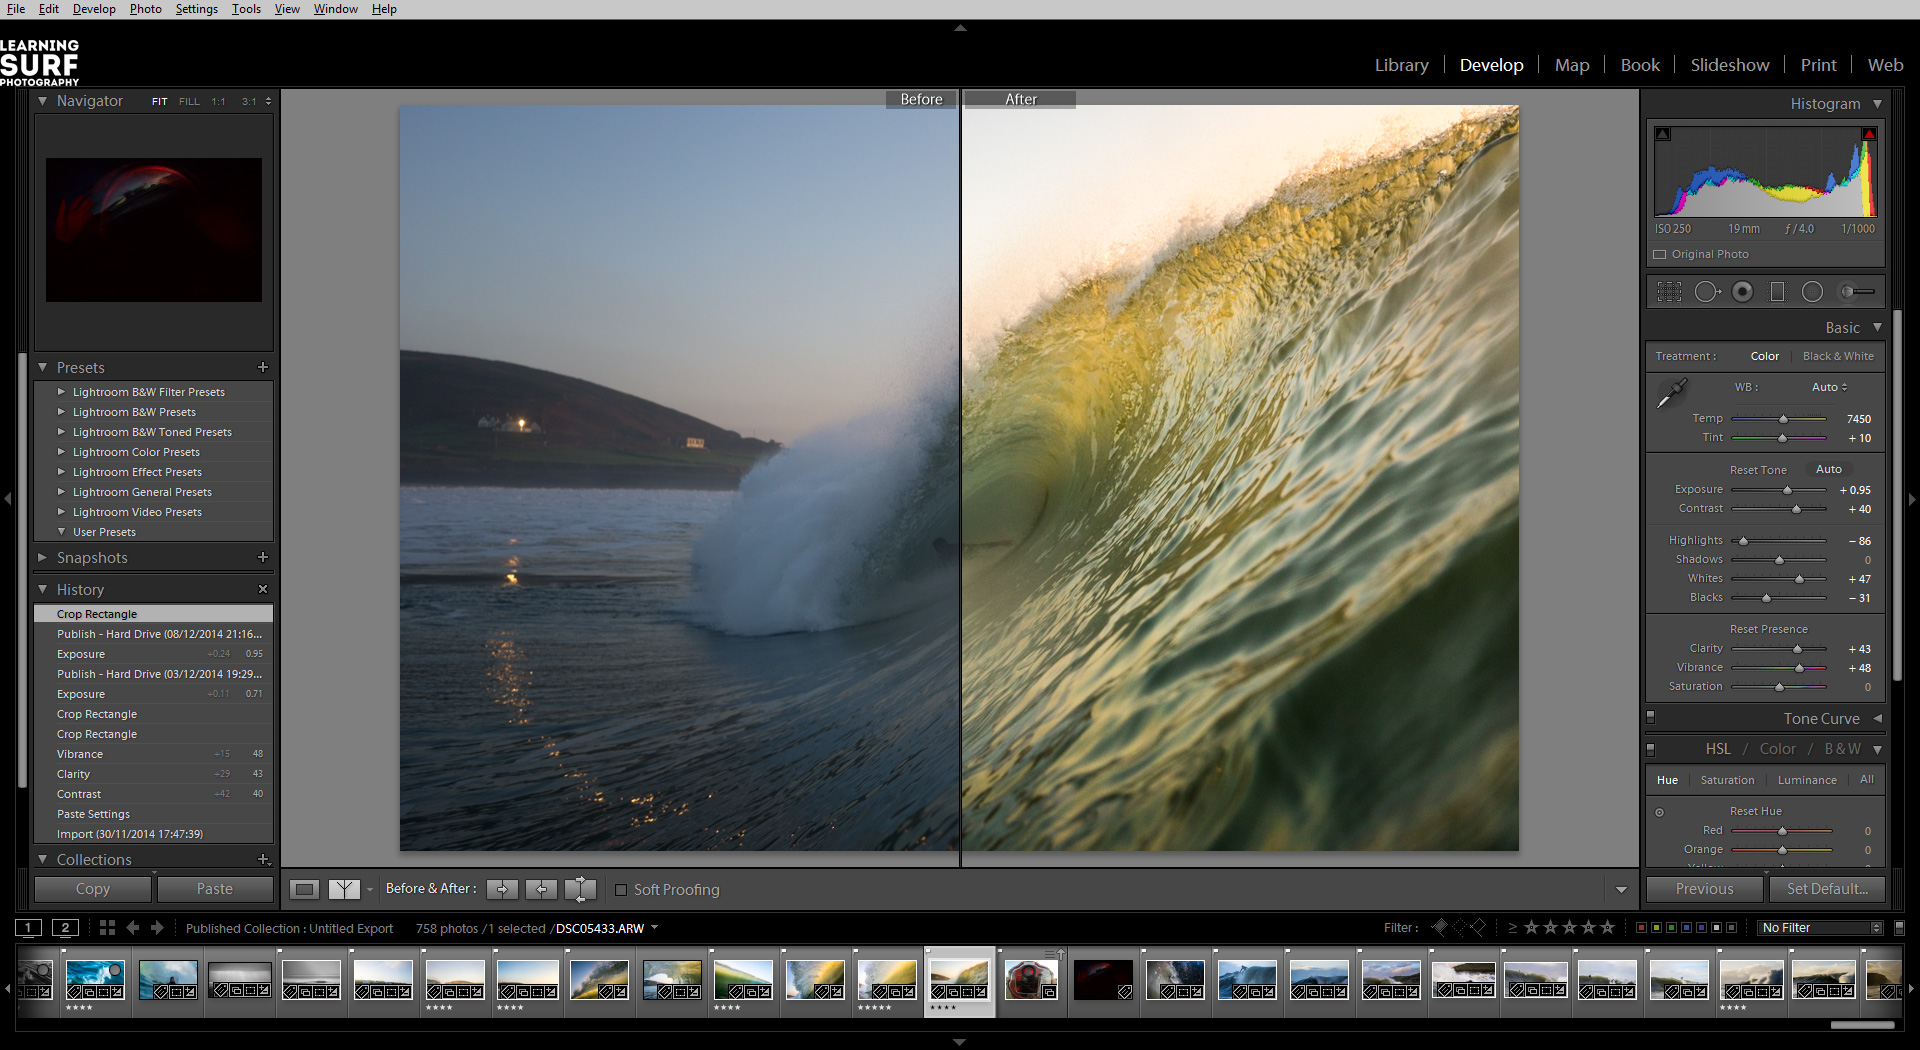1920x1050 pixels.
Task: Open the Red Eye Correction tool
Action: 1744,292
